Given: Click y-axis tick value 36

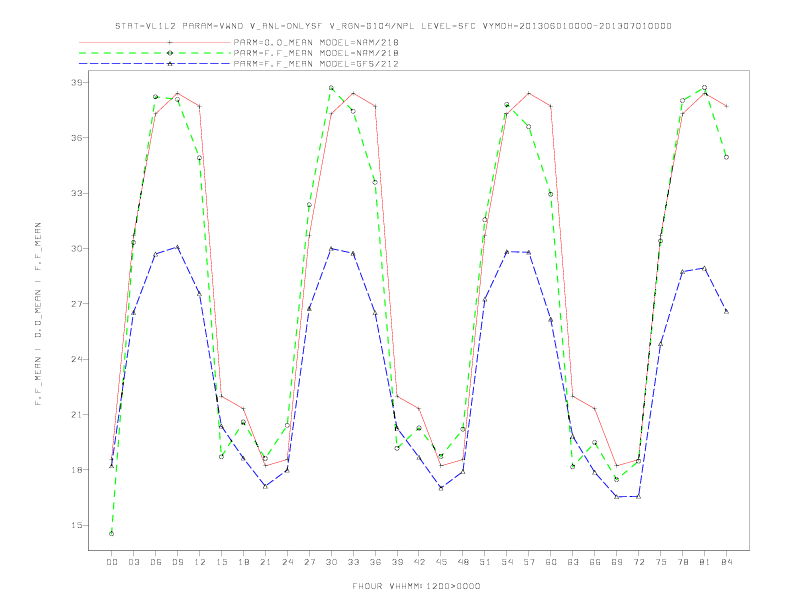Looking at the screenshot, I should click(77, 138).
